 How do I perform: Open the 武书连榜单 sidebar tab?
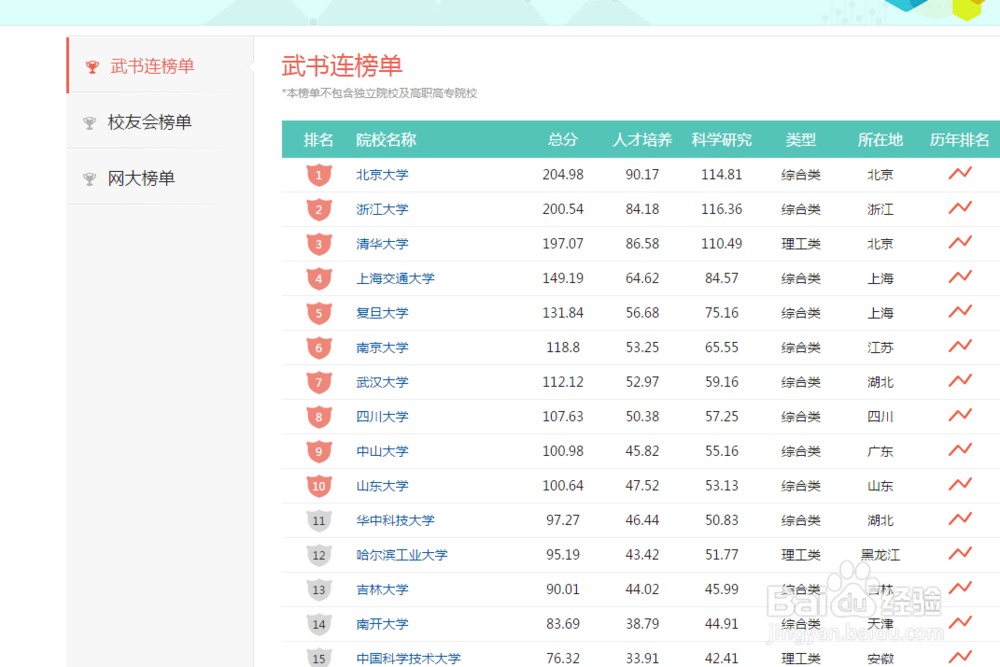159,66
